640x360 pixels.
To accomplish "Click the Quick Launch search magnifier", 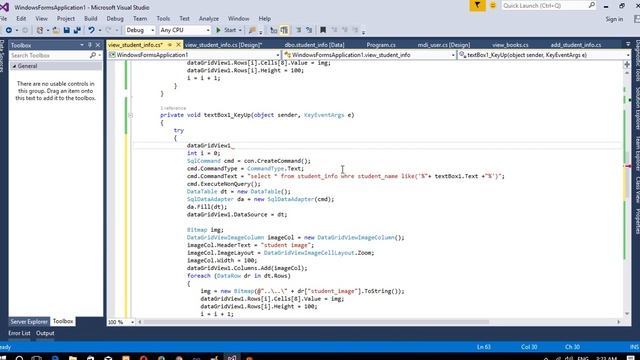I will [592, 5].
